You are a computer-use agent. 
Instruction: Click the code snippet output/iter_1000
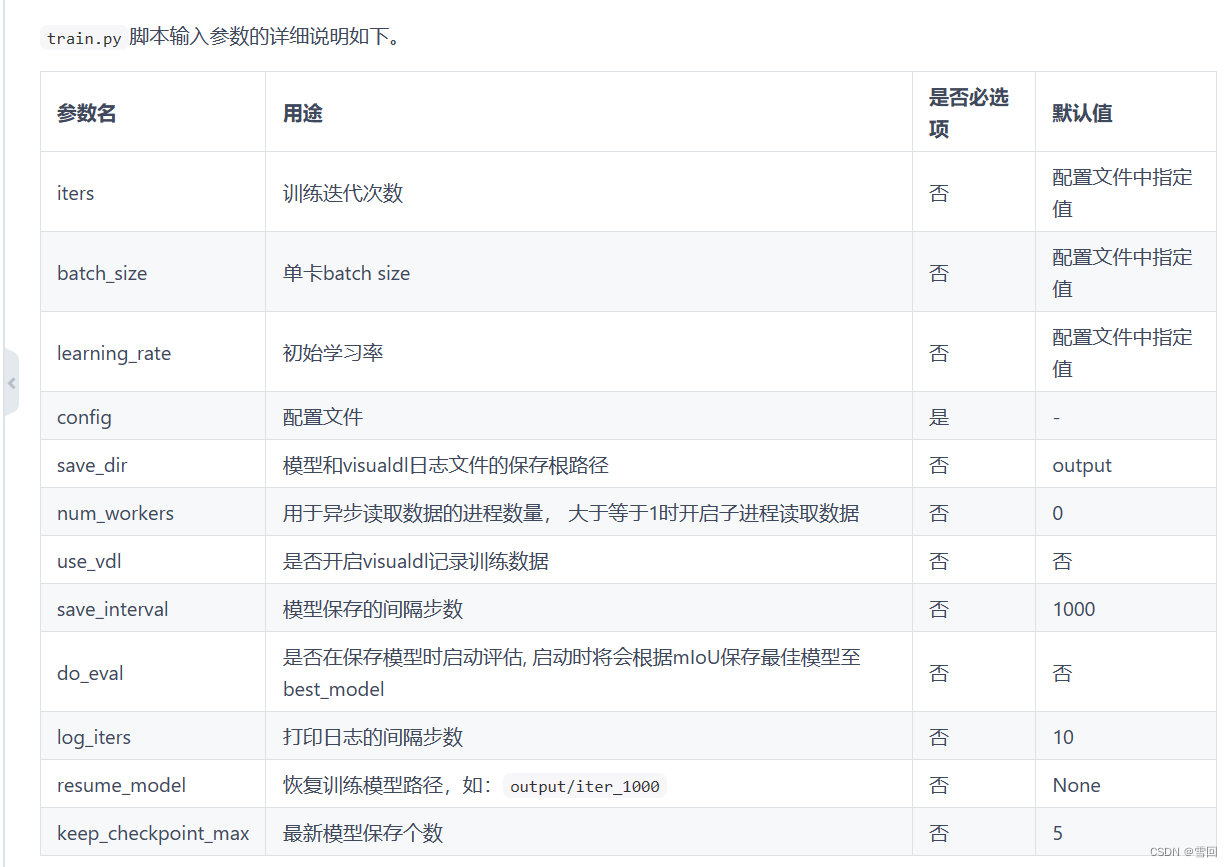pos(584,786)
